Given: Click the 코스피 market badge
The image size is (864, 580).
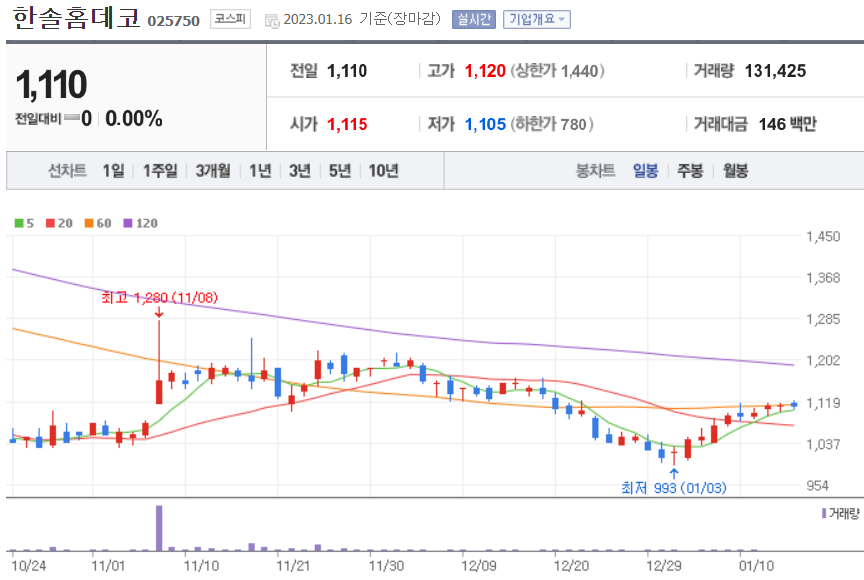Looking at the screenshot, I should click(230, 19).
